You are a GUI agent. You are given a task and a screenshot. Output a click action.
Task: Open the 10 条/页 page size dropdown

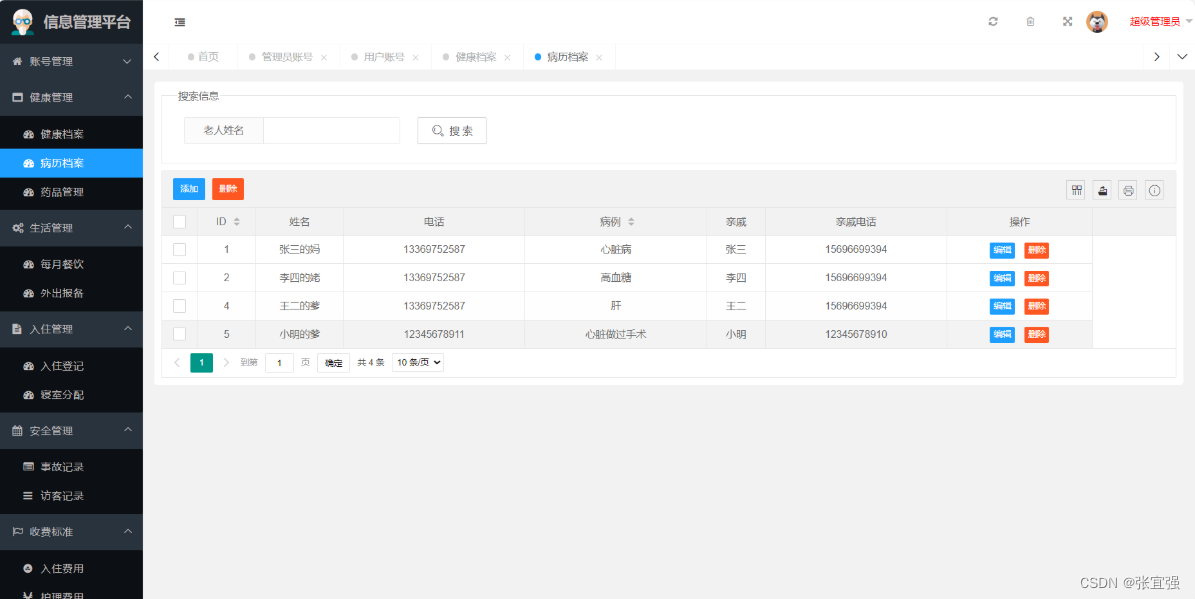coord(418,363)
